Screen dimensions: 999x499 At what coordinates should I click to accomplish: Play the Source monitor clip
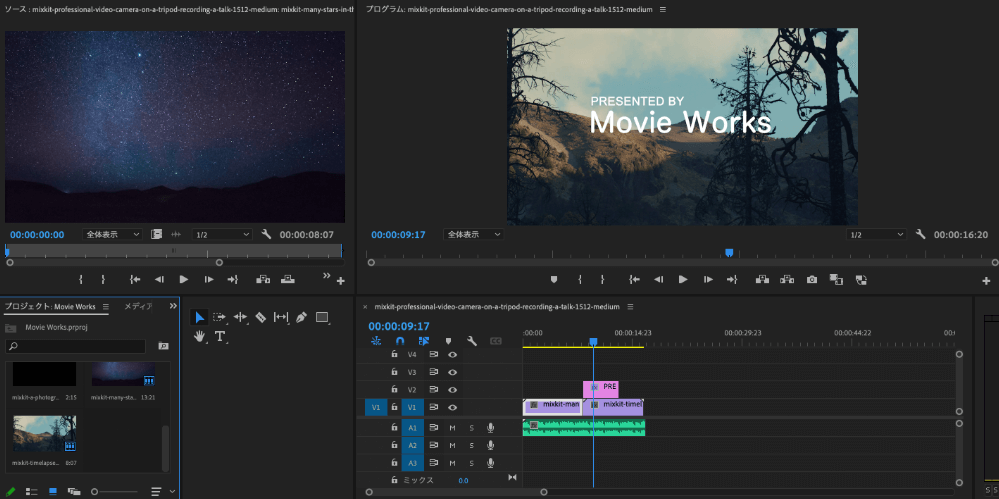tap(183, 279)
